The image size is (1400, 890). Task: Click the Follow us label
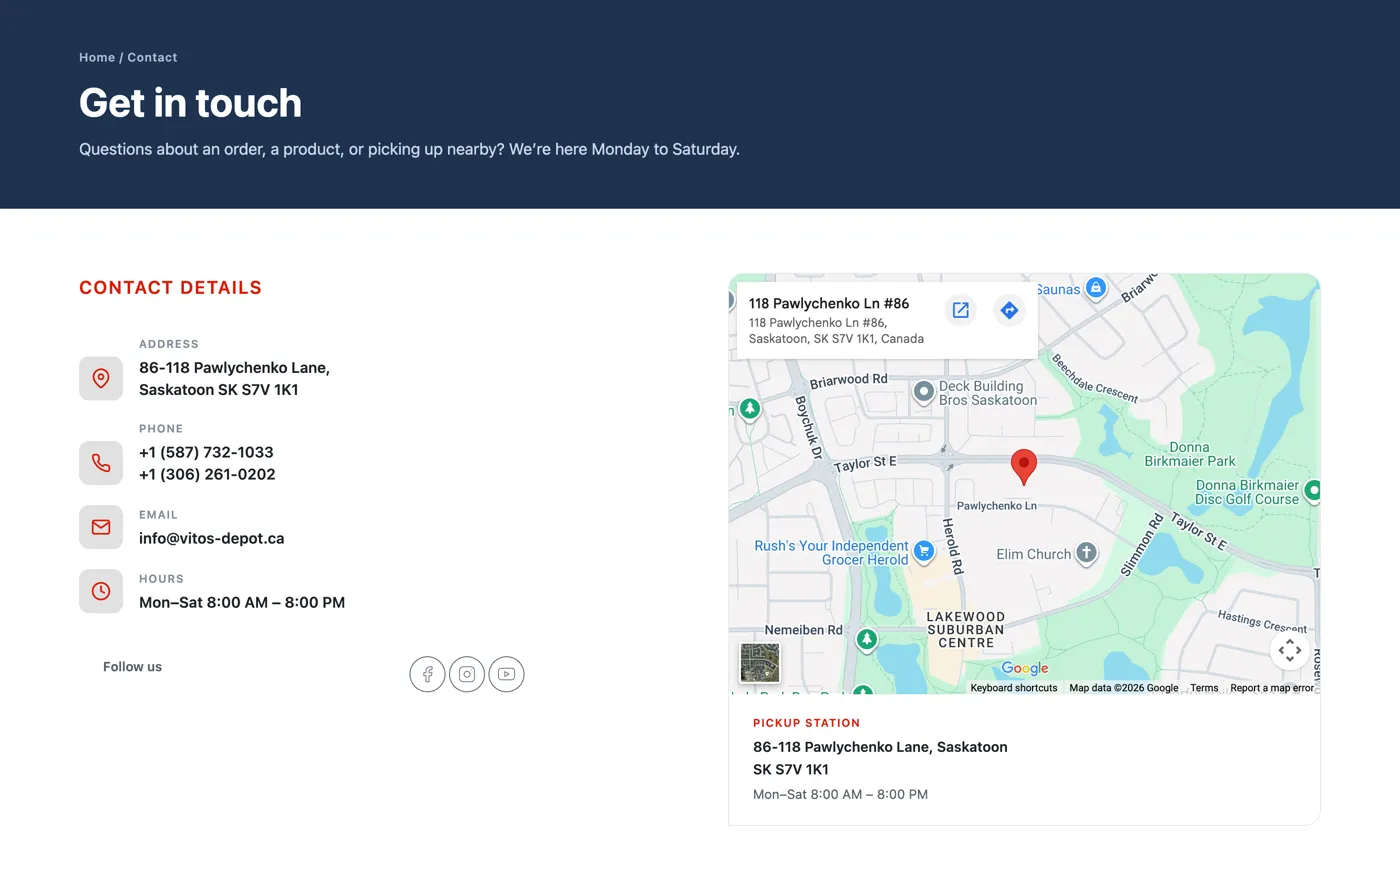[132, 667]
